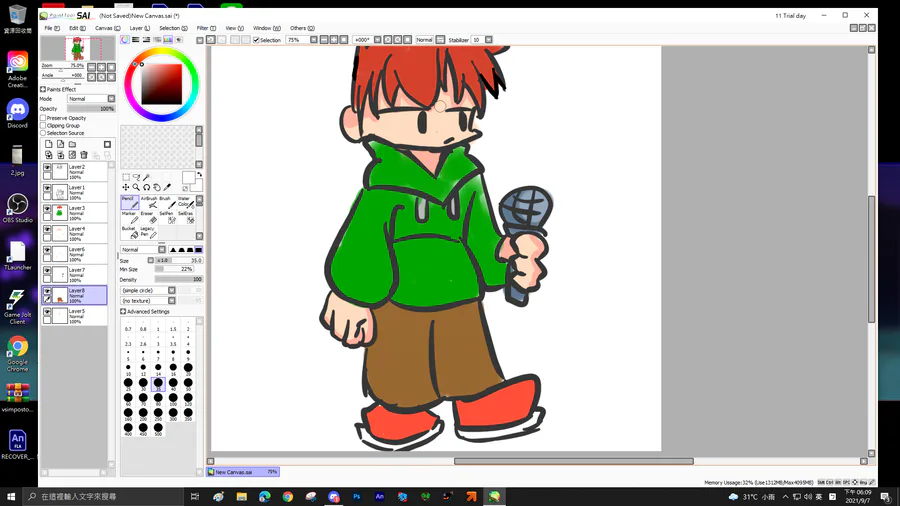This screenshot has height=506, width=900.
Task: Select the AirBrush tool
Action: click(x=149, y=203)
